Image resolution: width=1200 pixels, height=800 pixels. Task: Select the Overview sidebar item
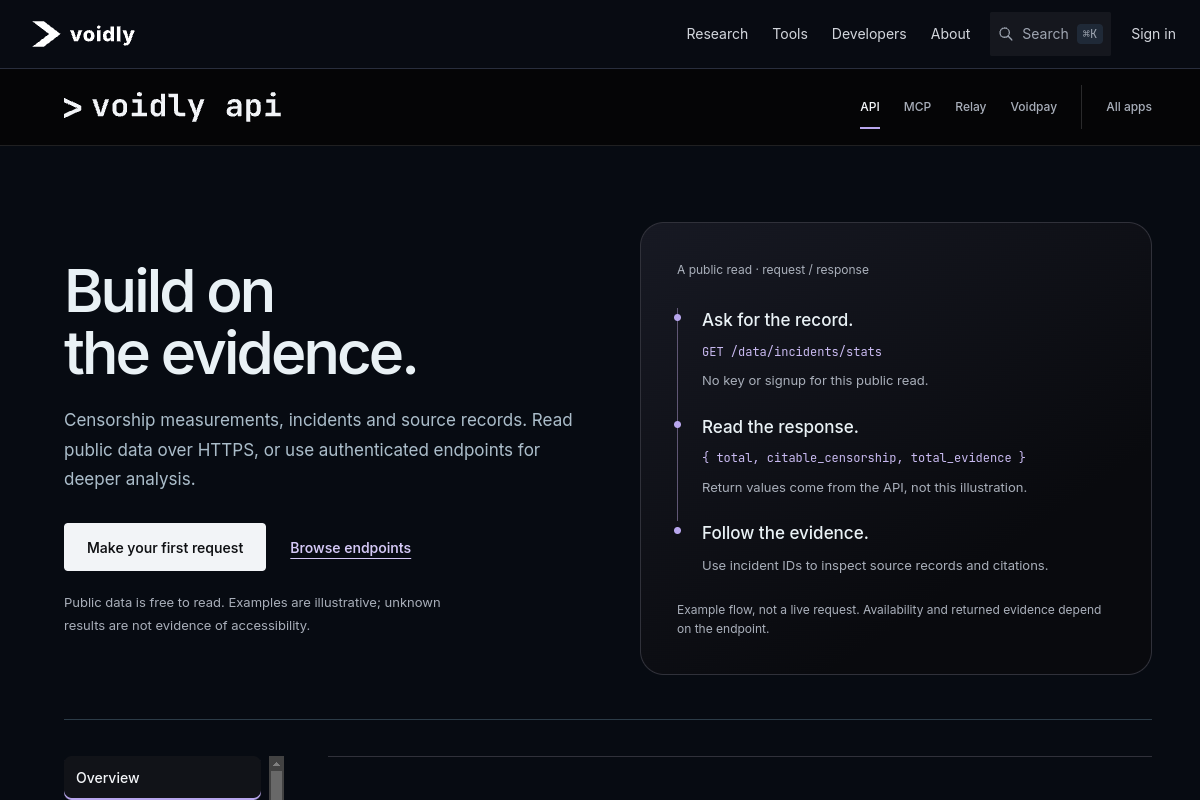tap(162, 778)
